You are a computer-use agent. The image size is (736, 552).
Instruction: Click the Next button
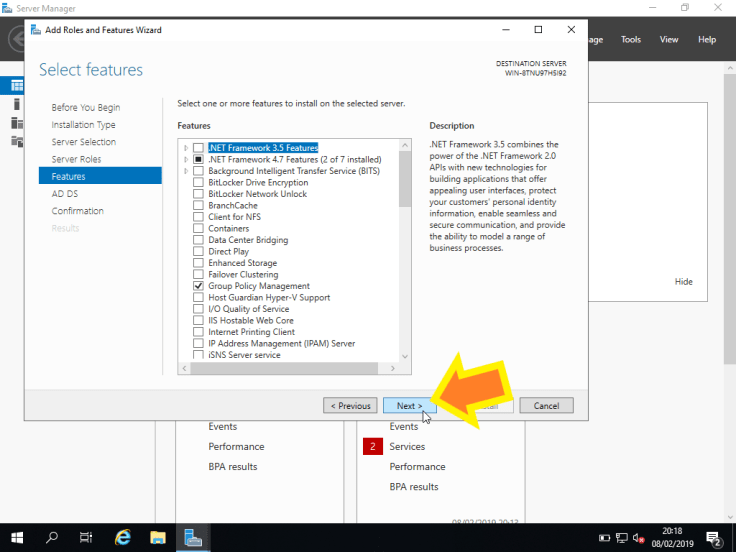tap(409, 406)
